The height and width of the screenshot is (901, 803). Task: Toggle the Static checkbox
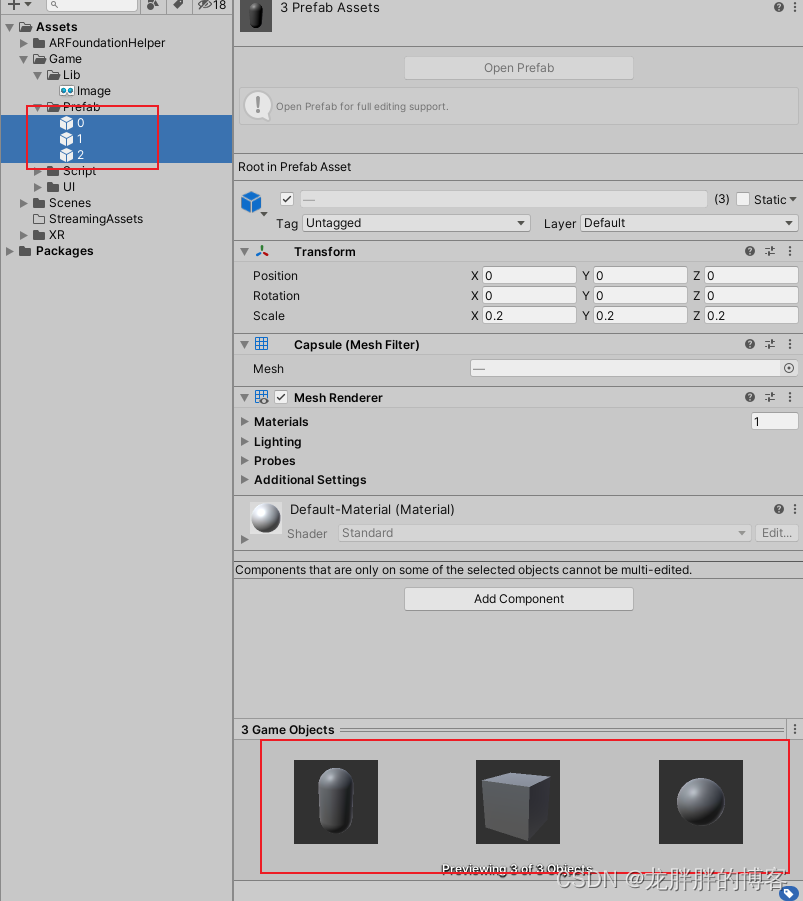point(743,199)
